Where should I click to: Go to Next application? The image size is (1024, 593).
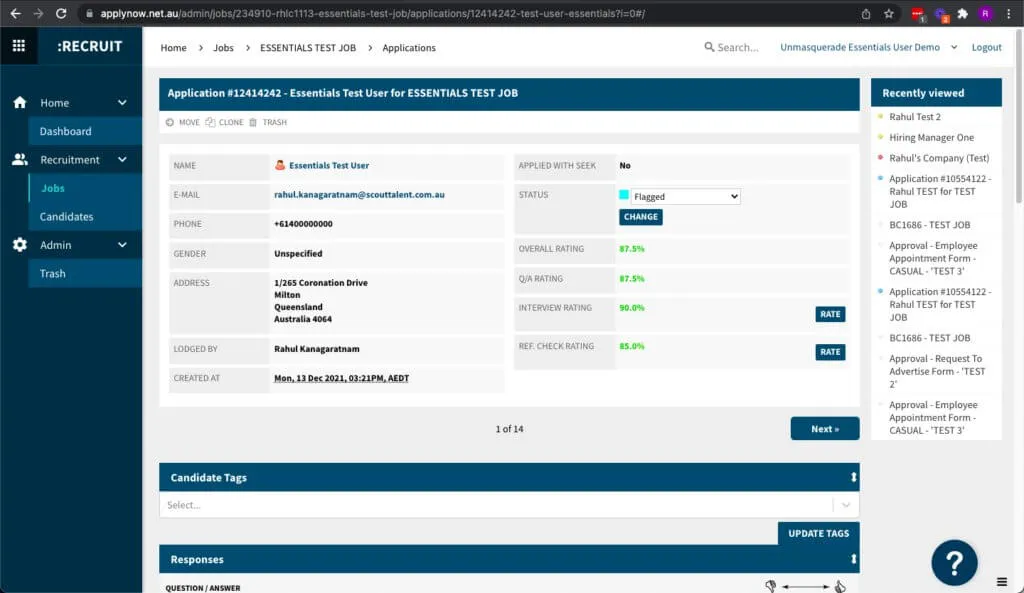[825, 428]
